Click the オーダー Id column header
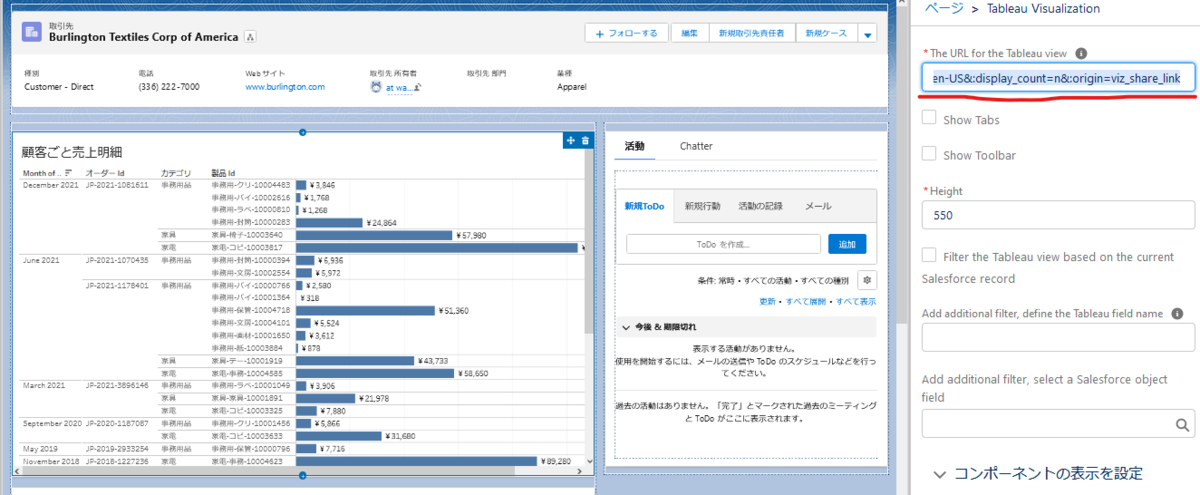The width and height of the screenshot is (1200, 495). pos(105,173)
